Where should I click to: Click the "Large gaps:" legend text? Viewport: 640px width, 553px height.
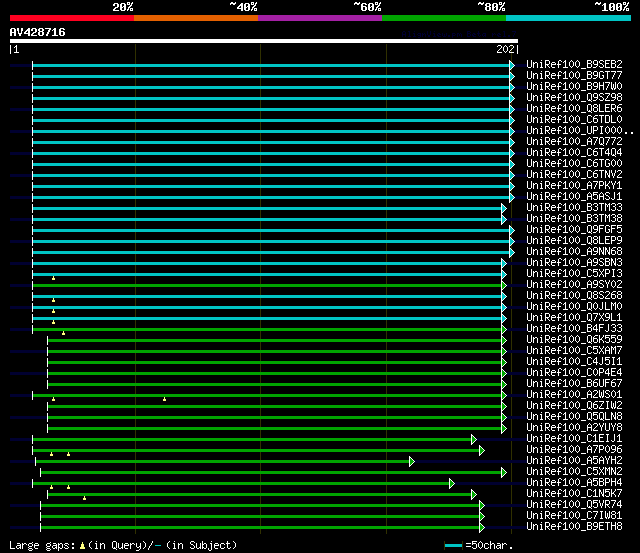click(42, 546)
